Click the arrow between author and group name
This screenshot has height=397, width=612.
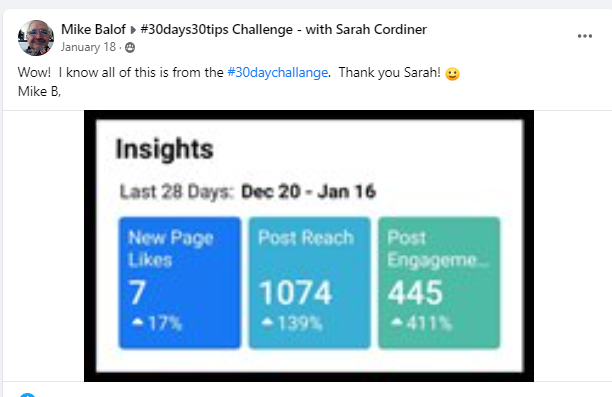(x=133, y=30)
